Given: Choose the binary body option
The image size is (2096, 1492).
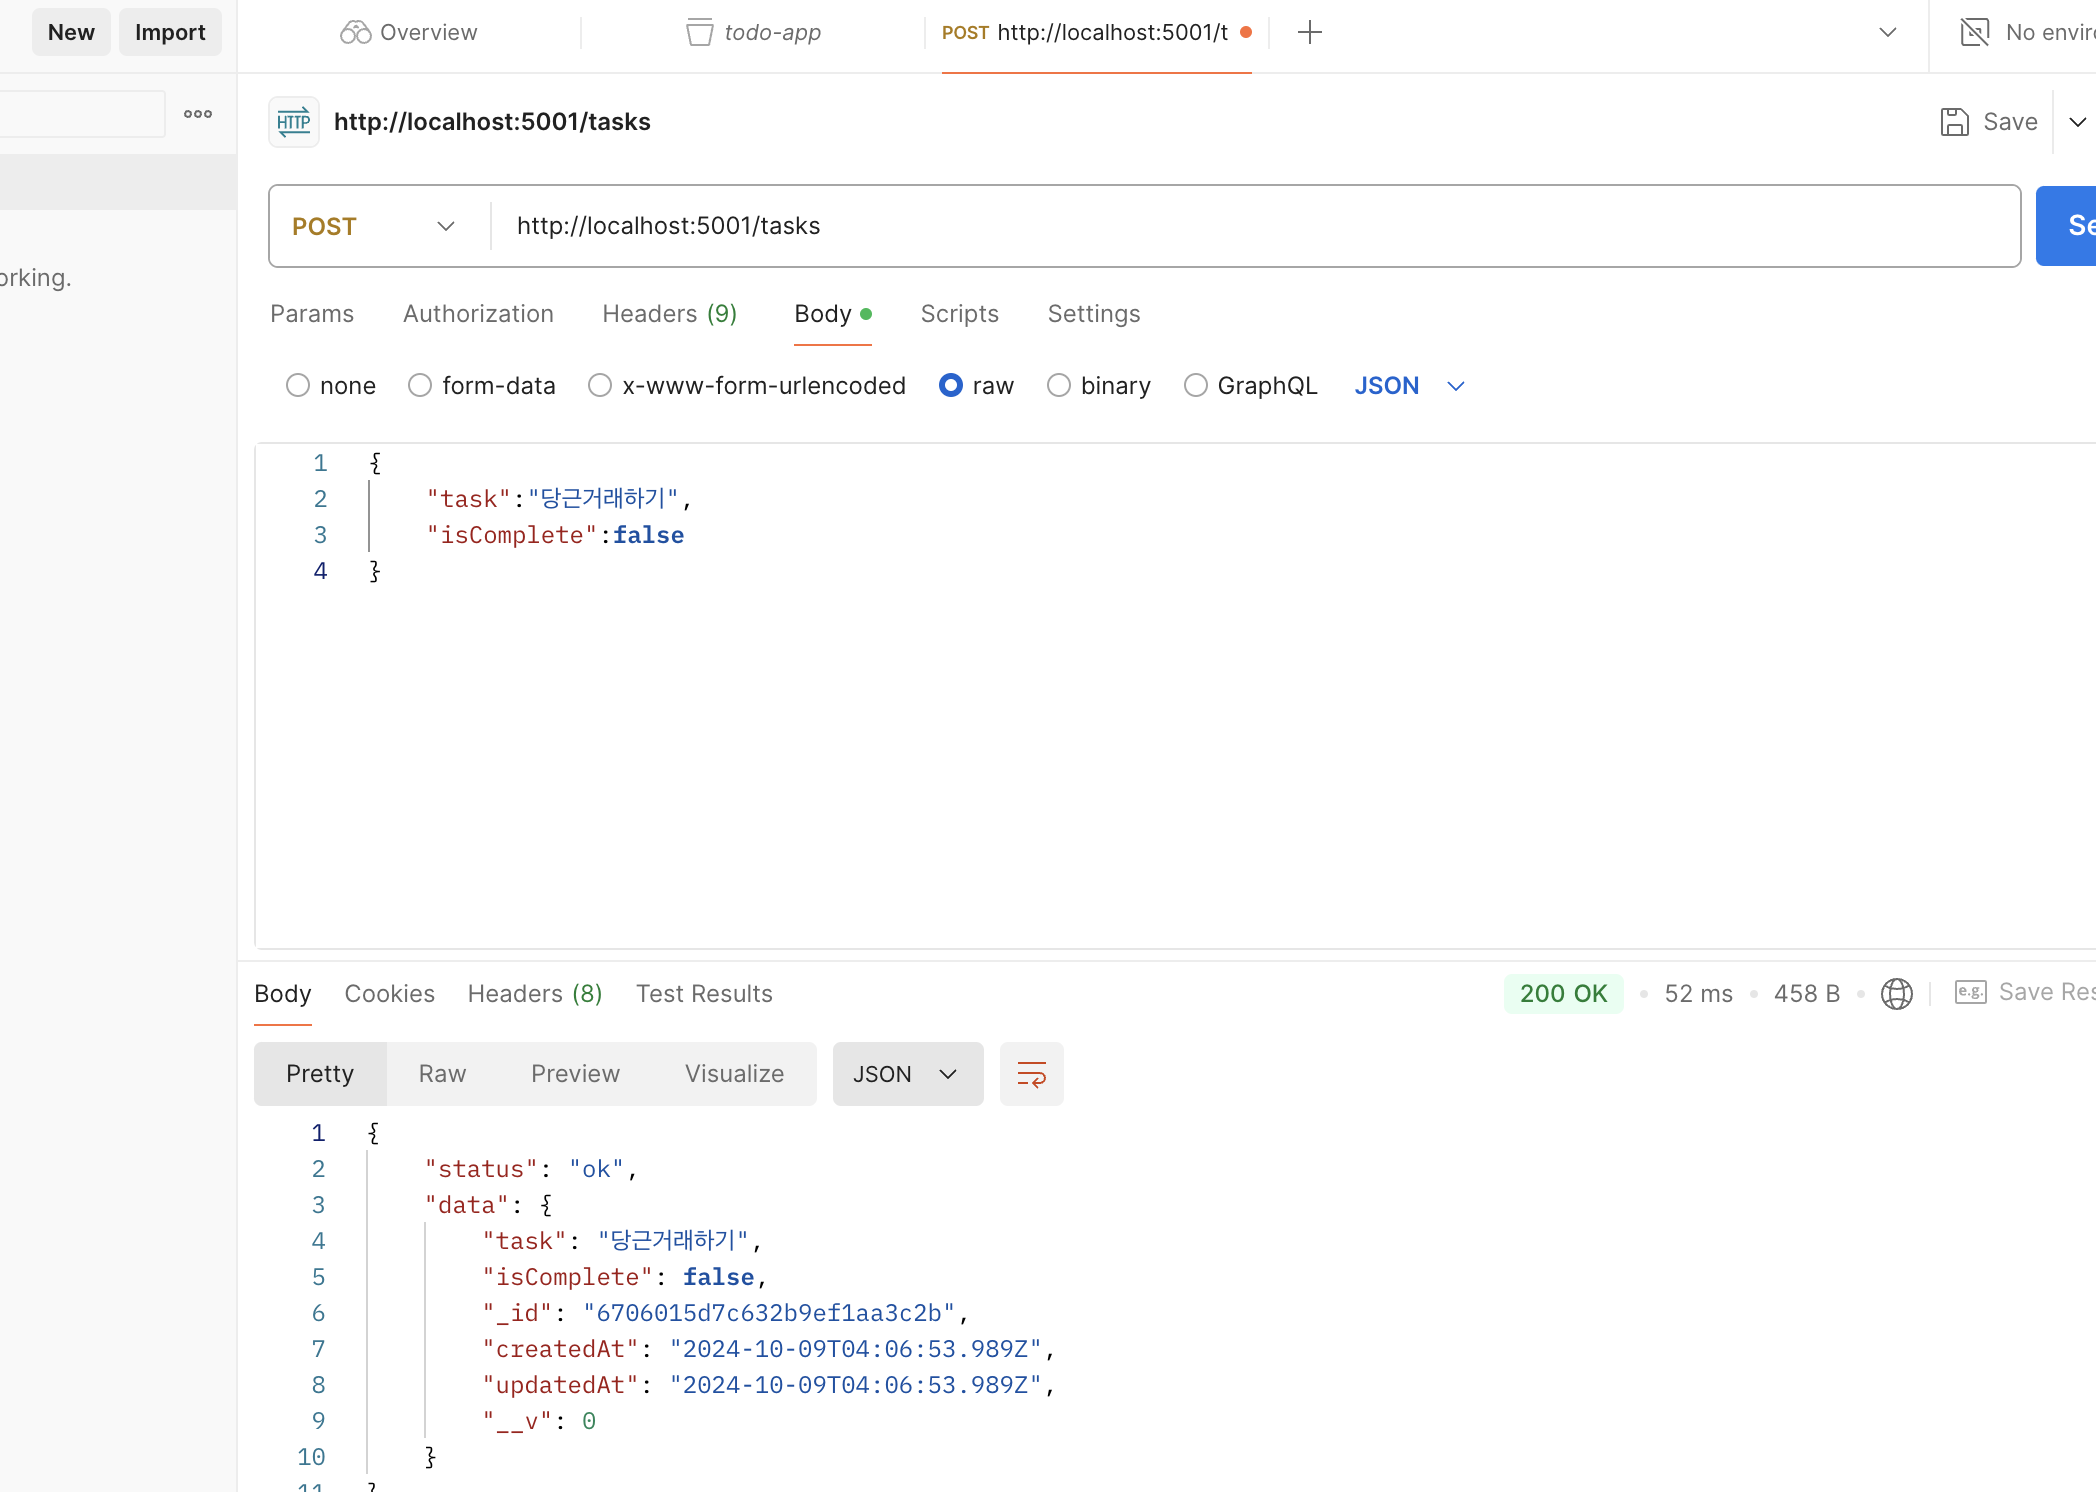Looking at the screenshot, I should [1059, 386].
